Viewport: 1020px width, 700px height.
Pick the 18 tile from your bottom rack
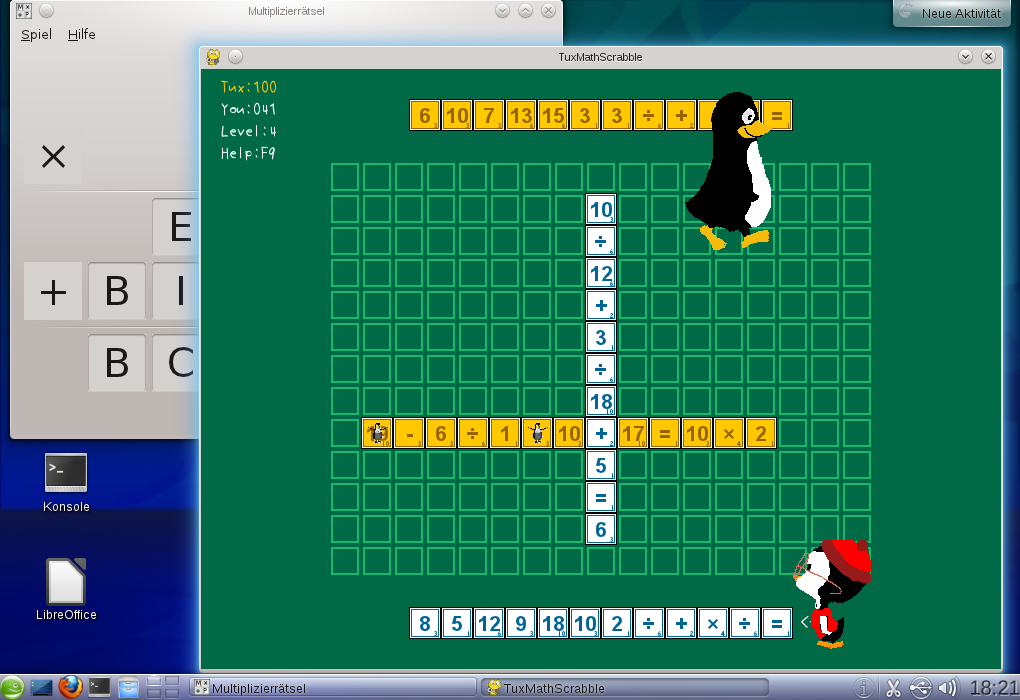click(553, 623)
